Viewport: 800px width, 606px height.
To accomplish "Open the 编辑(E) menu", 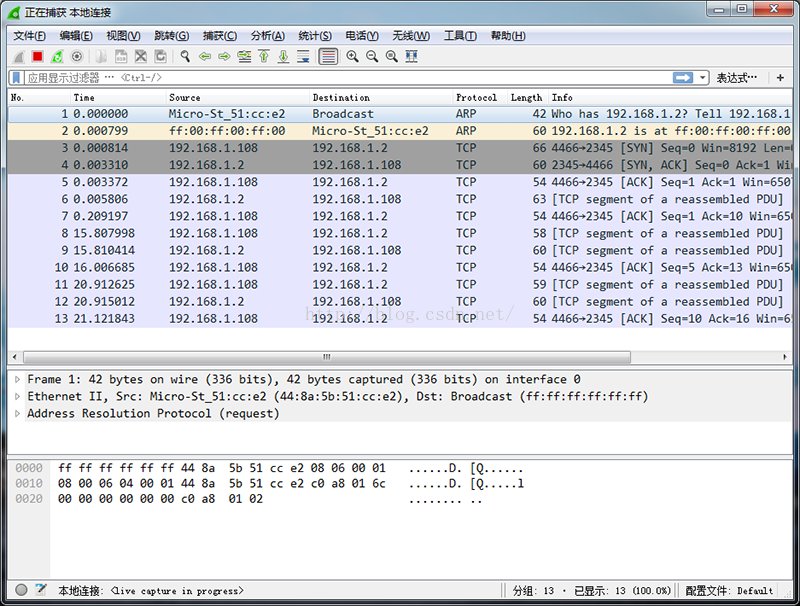I will point(76,36).
